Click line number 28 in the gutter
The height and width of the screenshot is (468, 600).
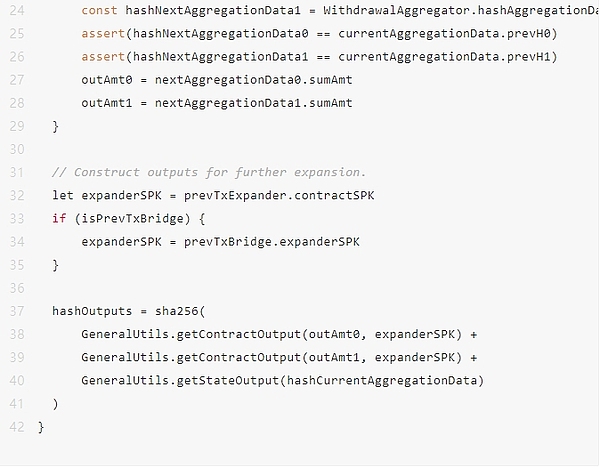[16, 103]
